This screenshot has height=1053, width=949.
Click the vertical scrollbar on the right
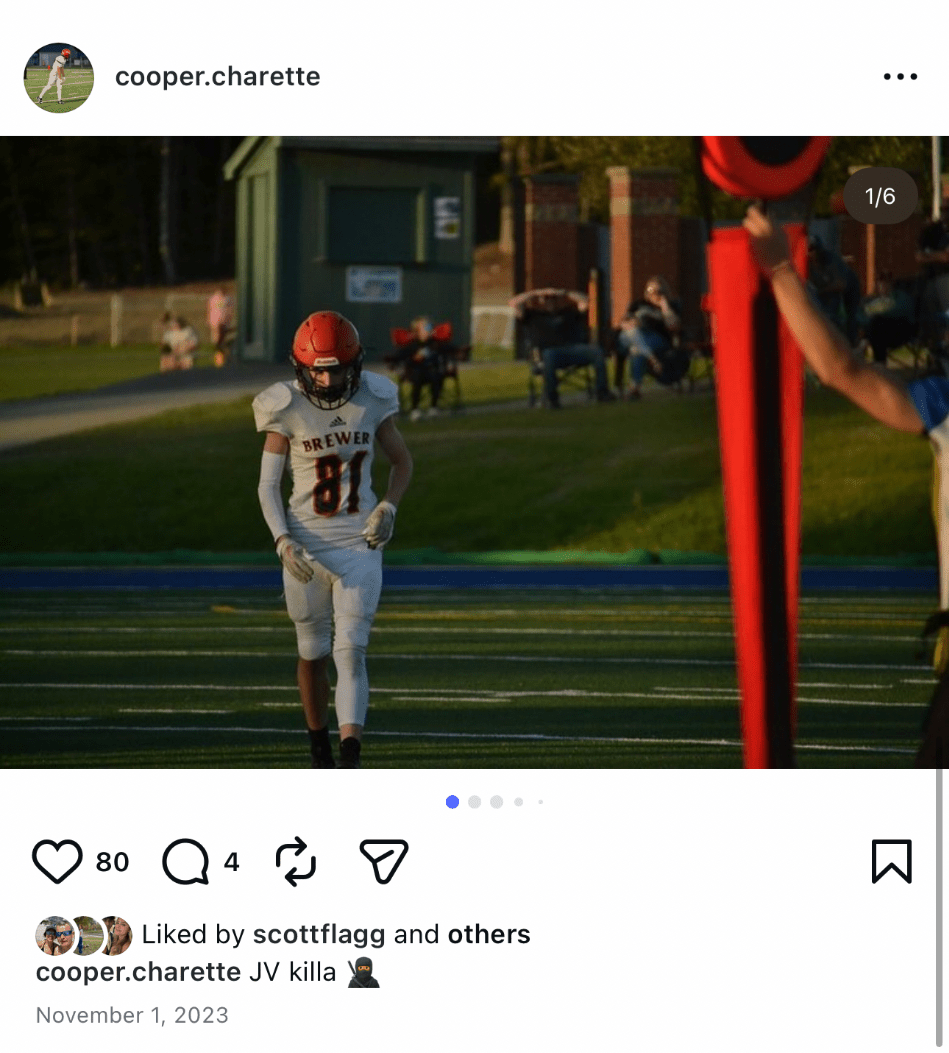[940, 907]
